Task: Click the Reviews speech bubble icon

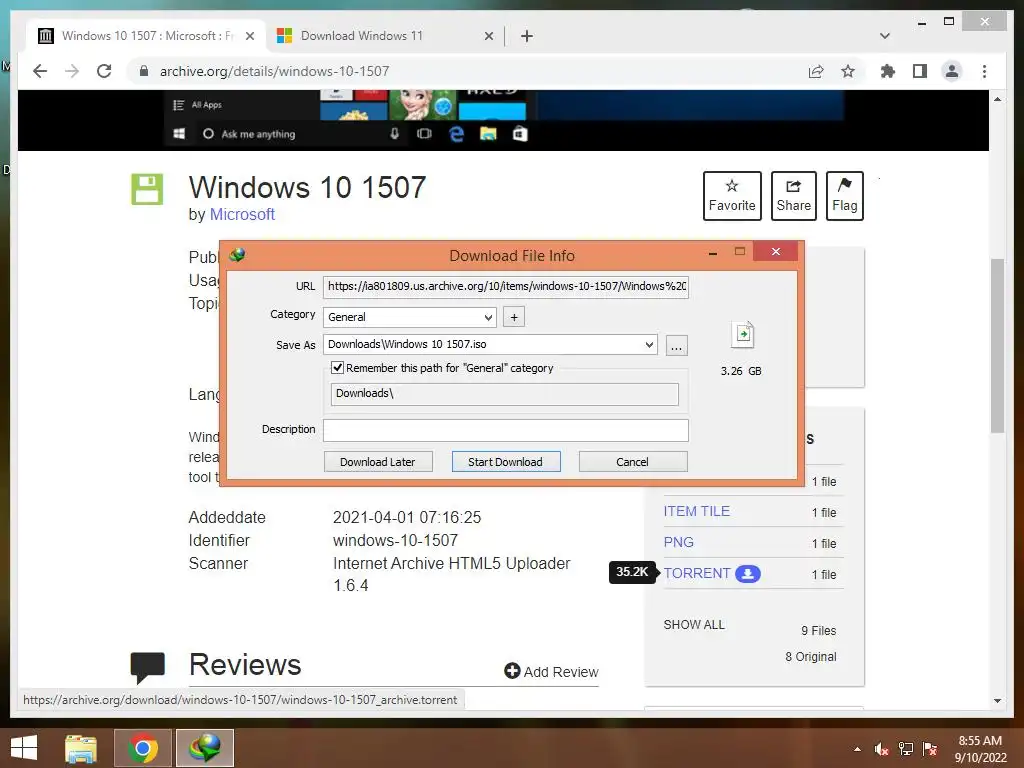Action: [x=148, y=666]
